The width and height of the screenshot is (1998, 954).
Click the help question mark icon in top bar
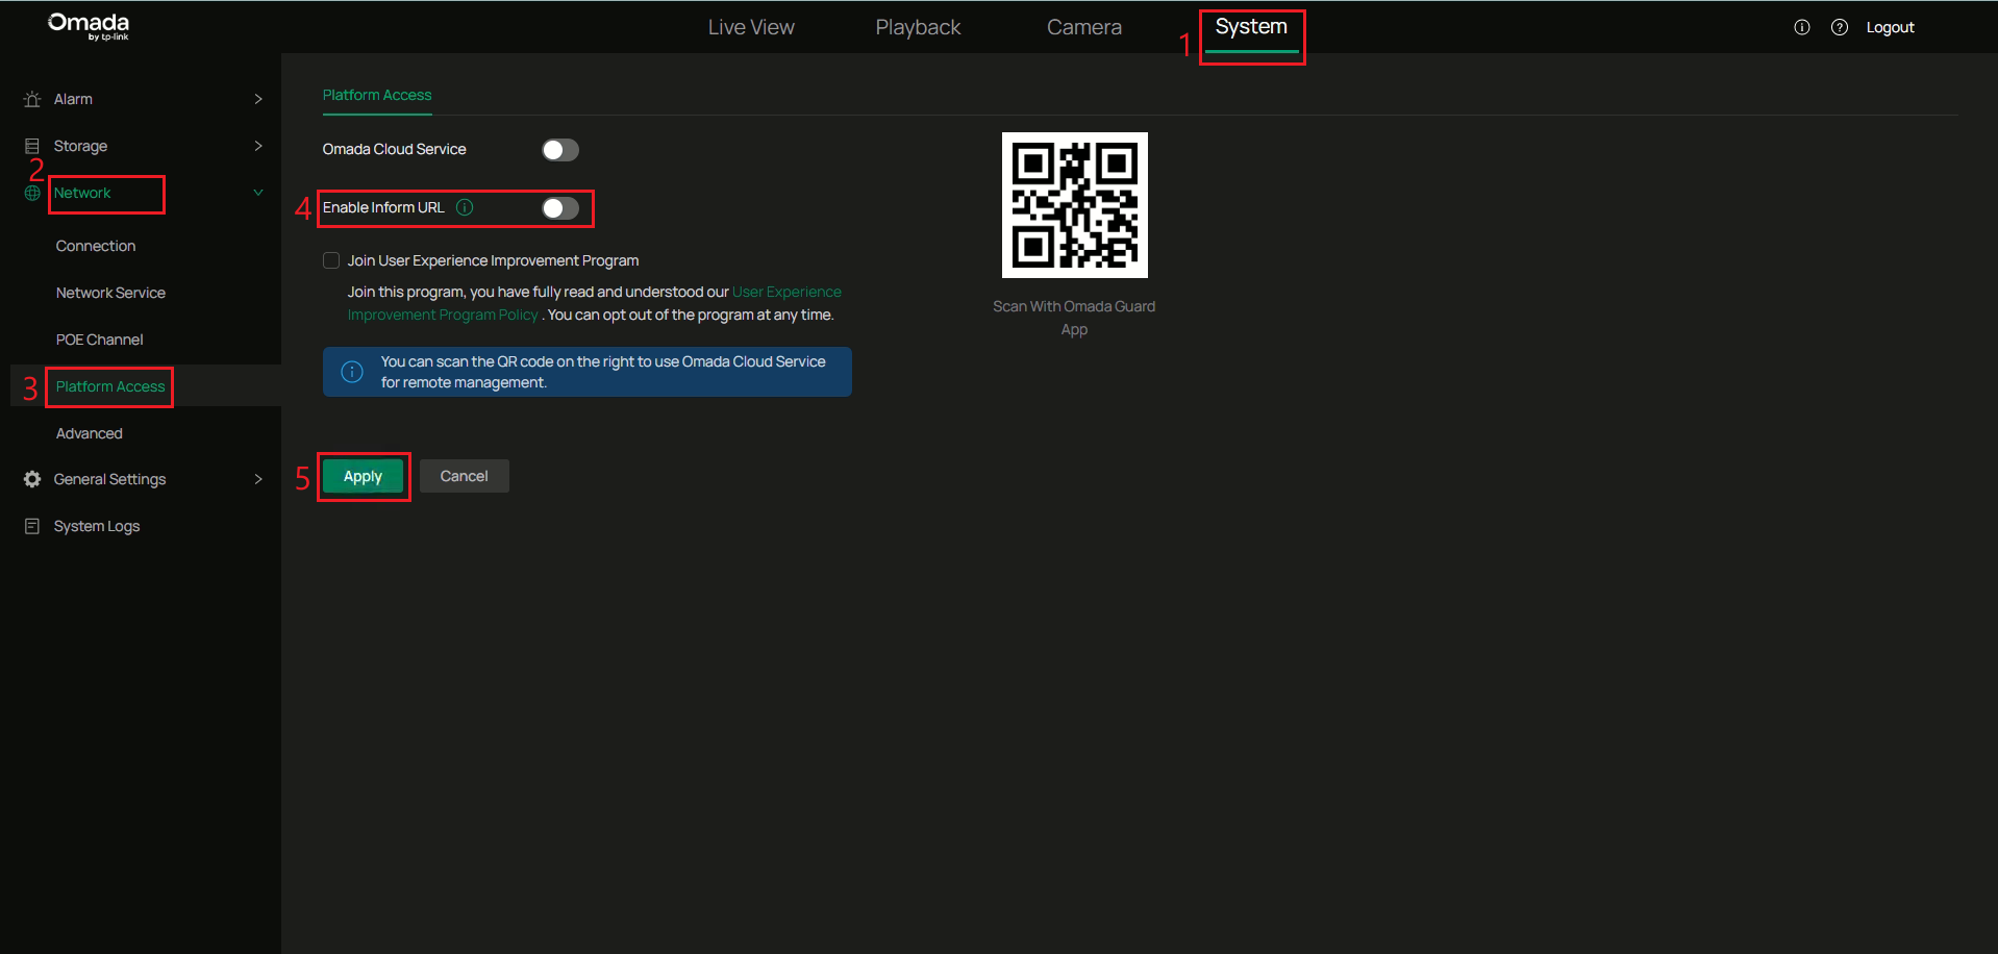click(x=1839, y=27)
